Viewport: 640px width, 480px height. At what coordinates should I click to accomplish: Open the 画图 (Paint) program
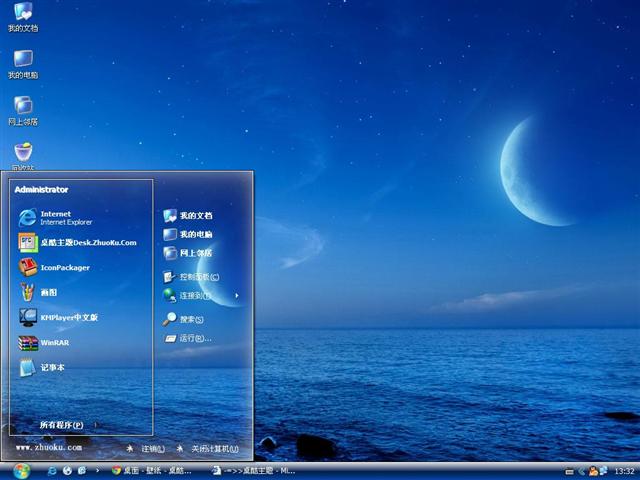(48, 292)
